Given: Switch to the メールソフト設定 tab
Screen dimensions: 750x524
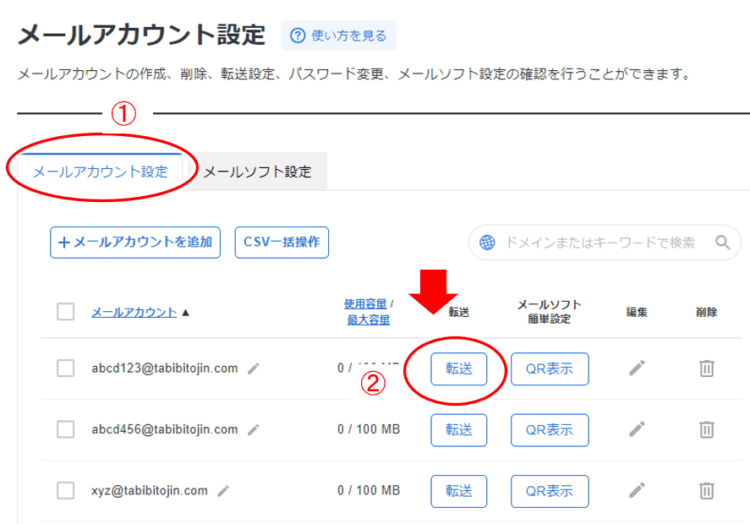Looking at the screenshot, I should coord(257,172).
